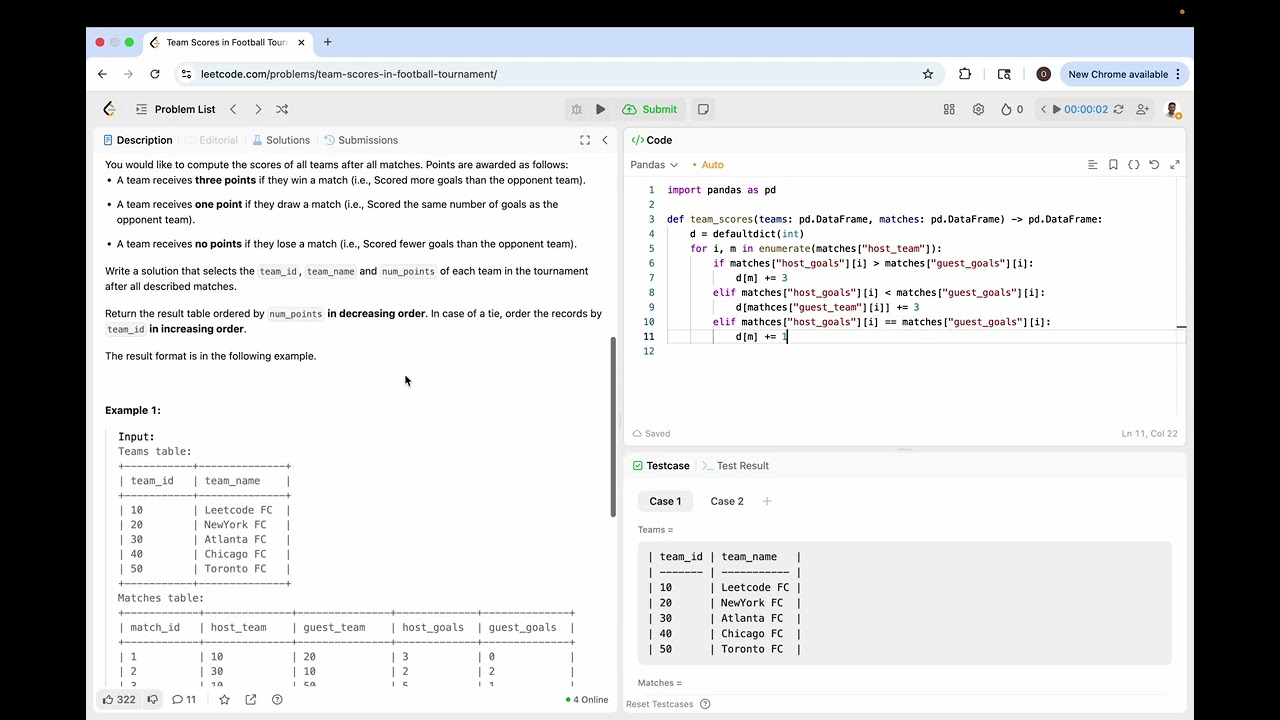
Task: Go back in Chrome
Action: [x=102, y=74]
